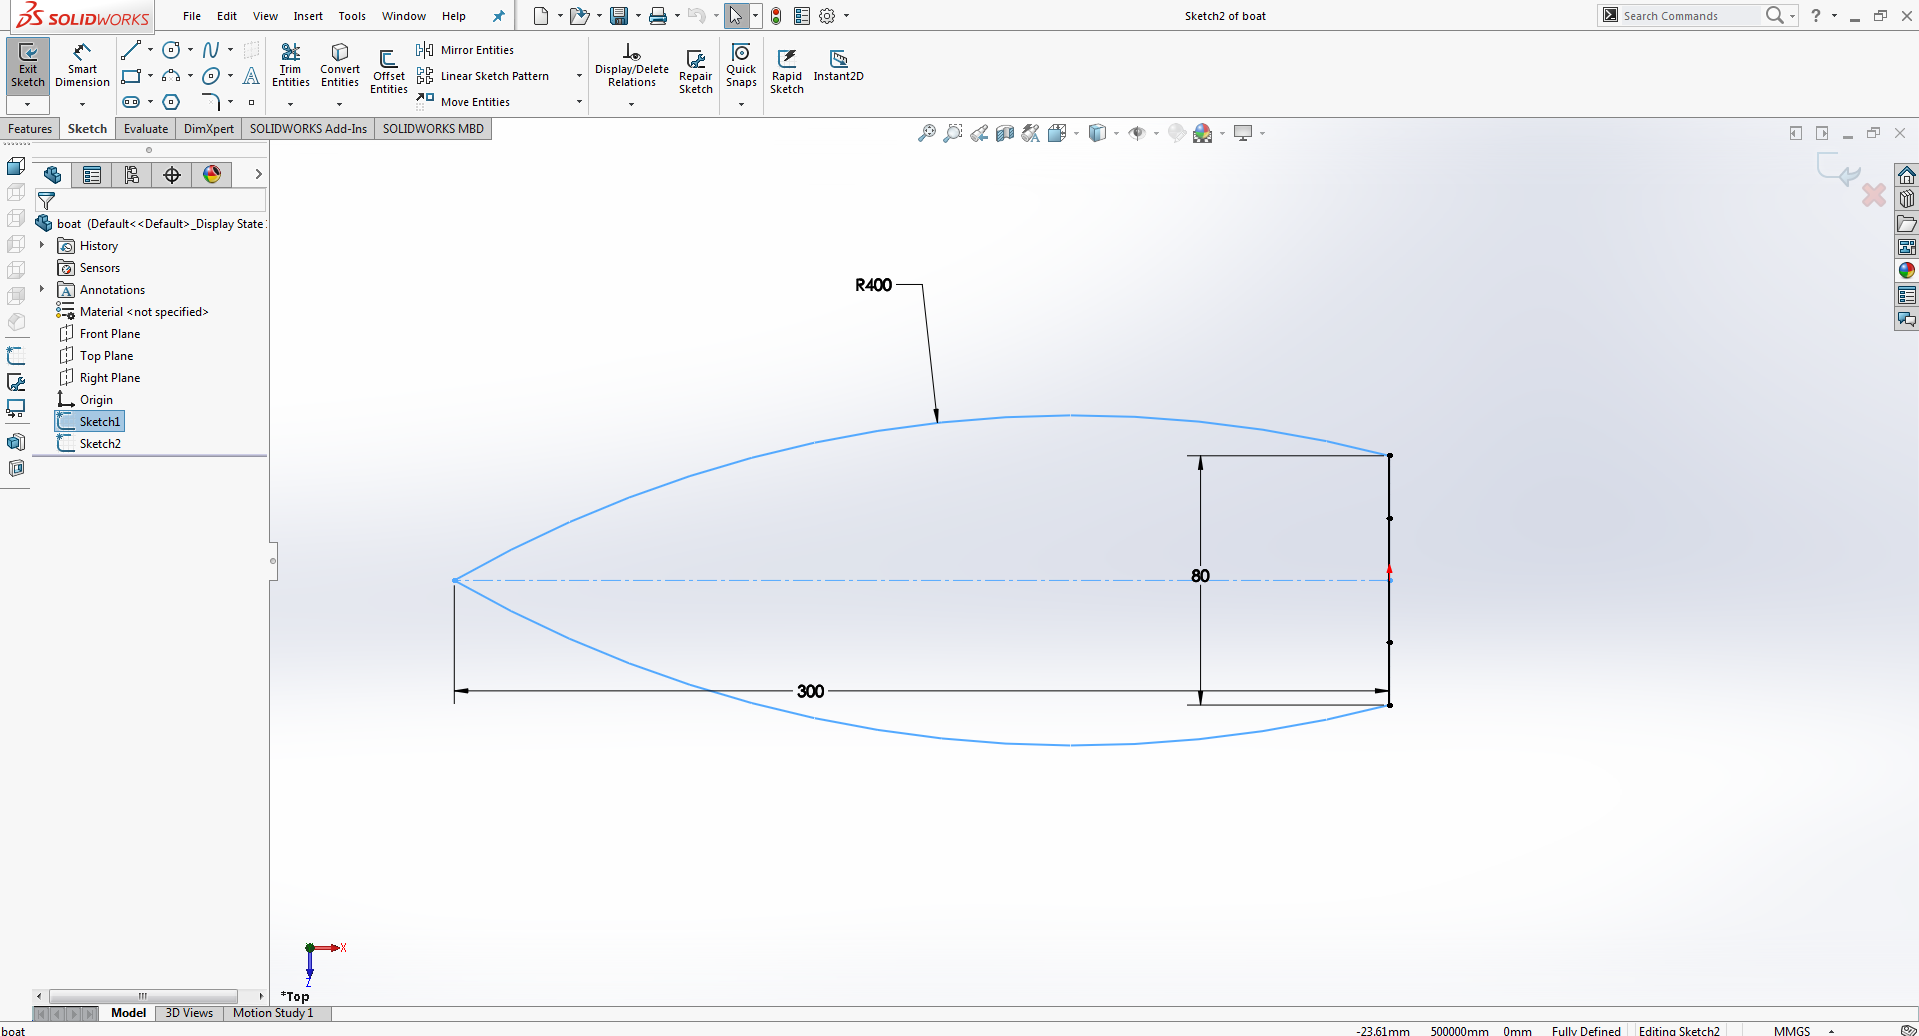Click the Search Commands field

pyautogui.click(x=1690, y=16)
